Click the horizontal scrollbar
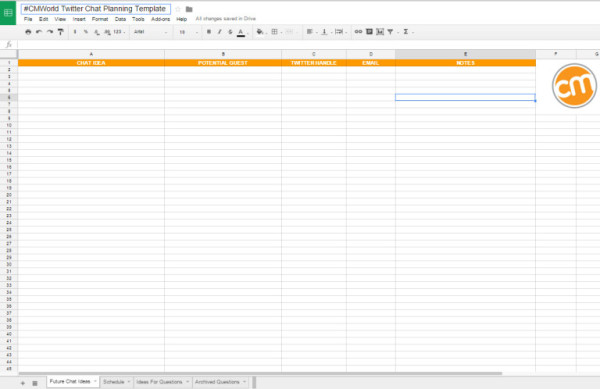This screenshot has height=389, width=600. click(x=260, y=373)
